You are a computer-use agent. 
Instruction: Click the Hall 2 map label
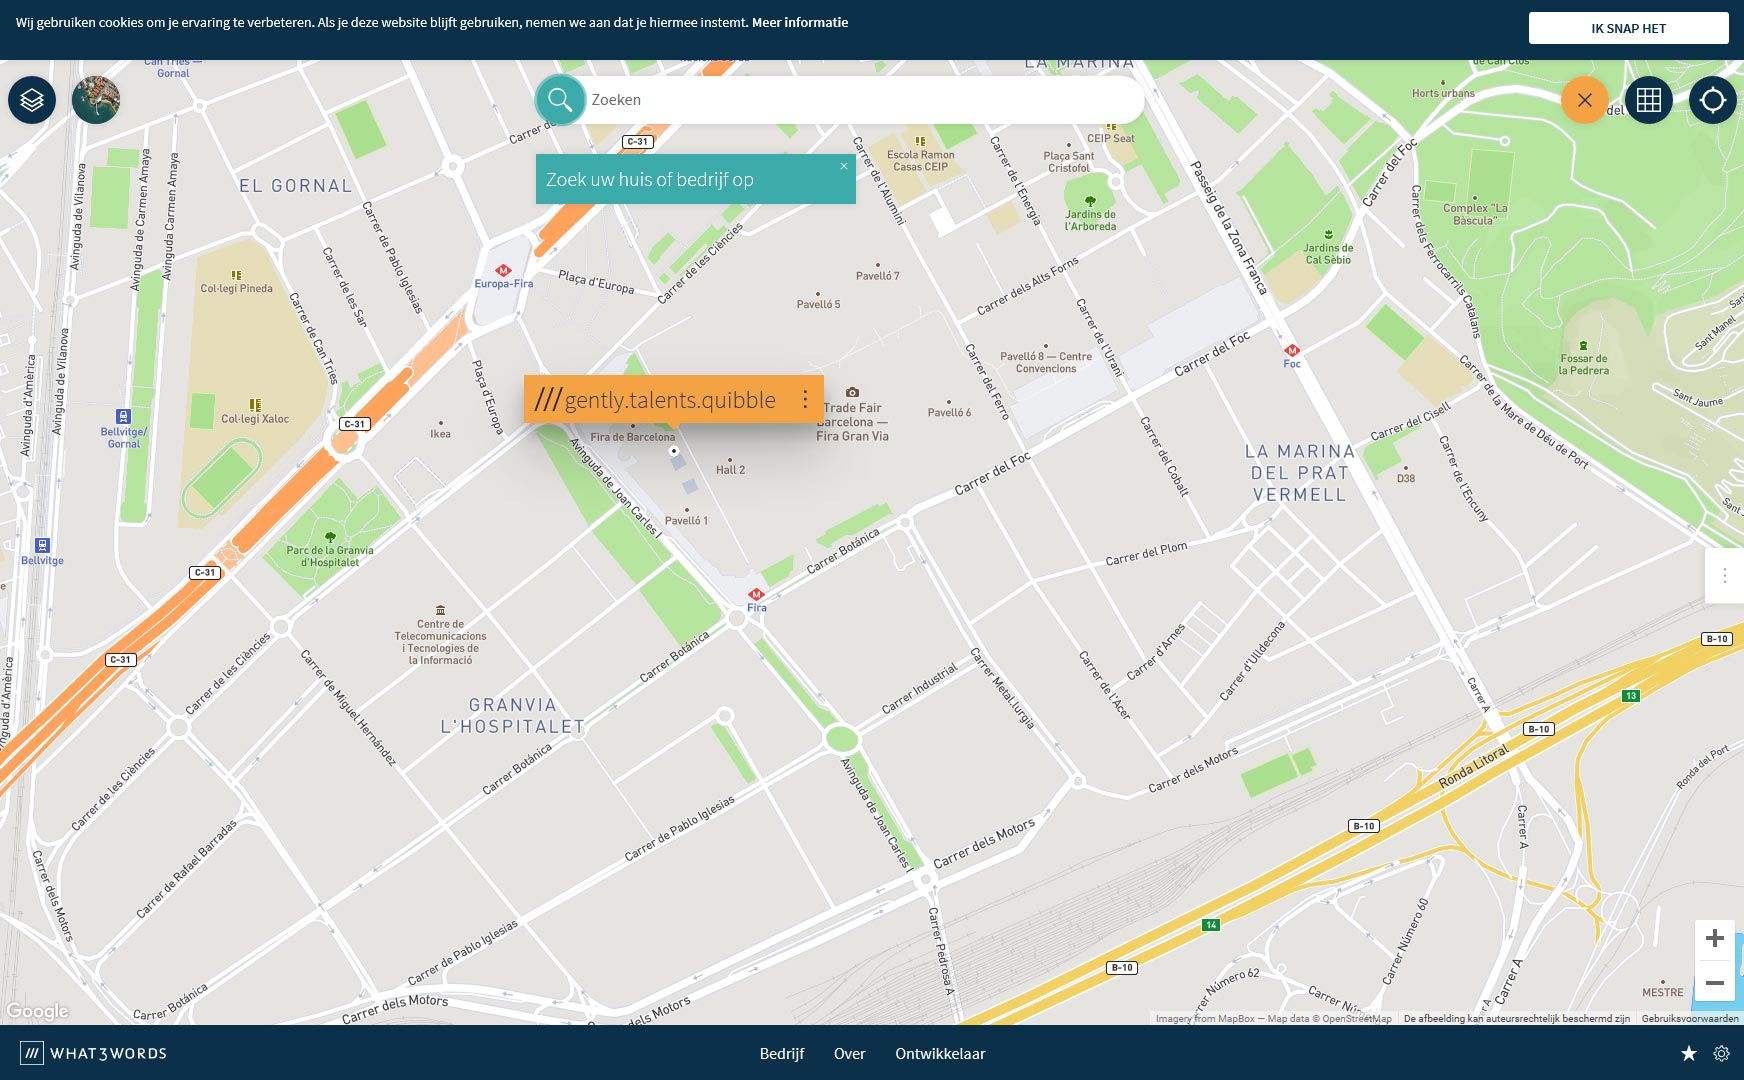click(730, 470)
